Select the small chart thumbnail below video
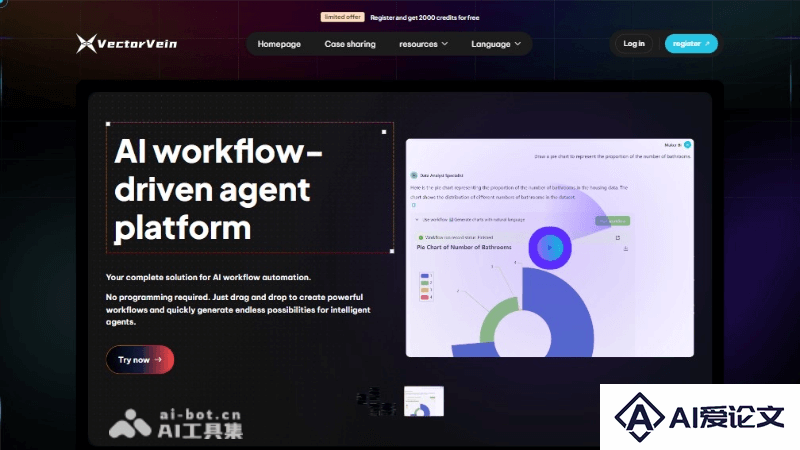Image resolution: width=800 pixels, height=450 pixels. coord(423,401)
